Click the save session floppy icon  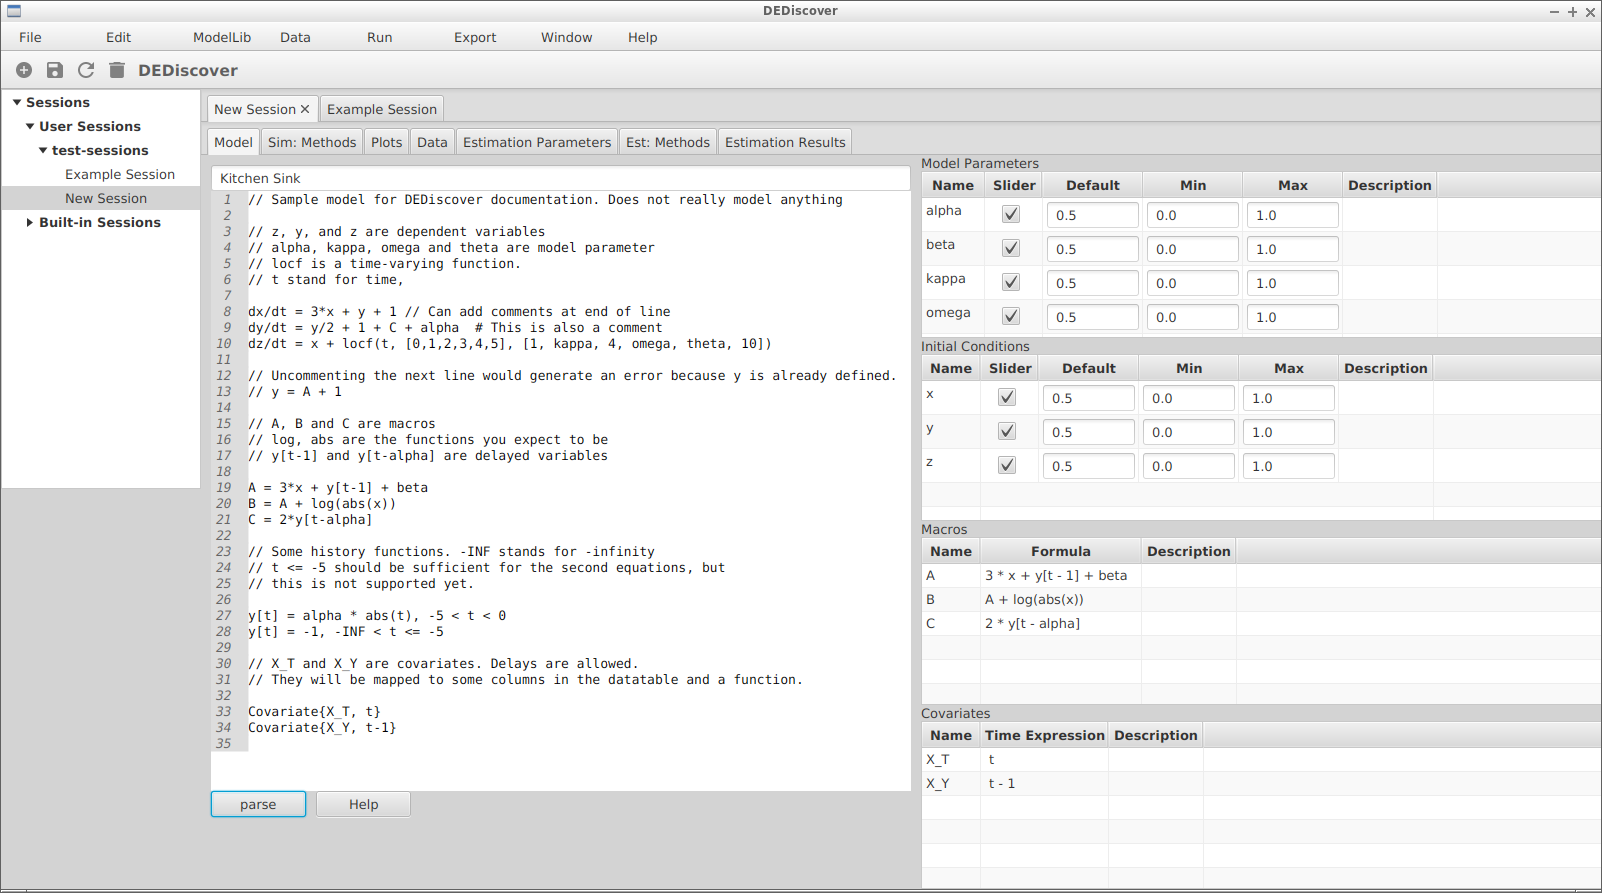point(55,70)
